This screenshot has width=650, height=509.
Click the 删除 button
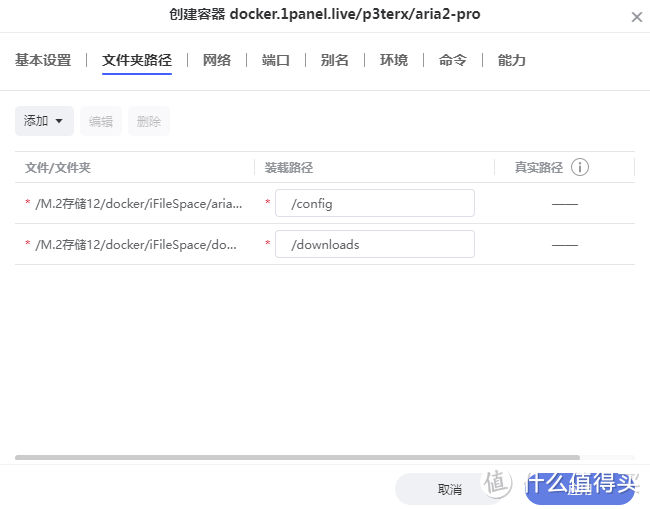(149, 121)
